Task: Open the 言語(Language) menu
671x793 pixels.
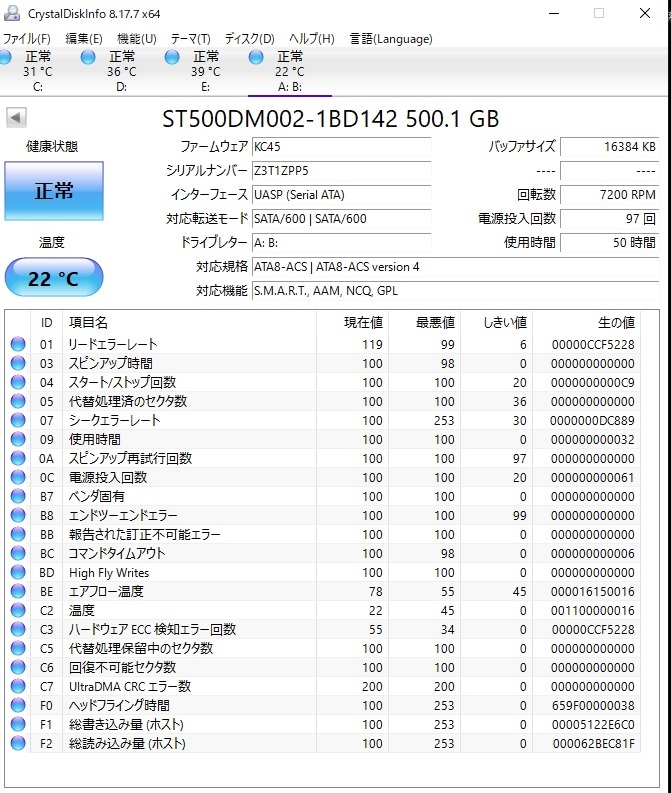Action: [391, 39]
